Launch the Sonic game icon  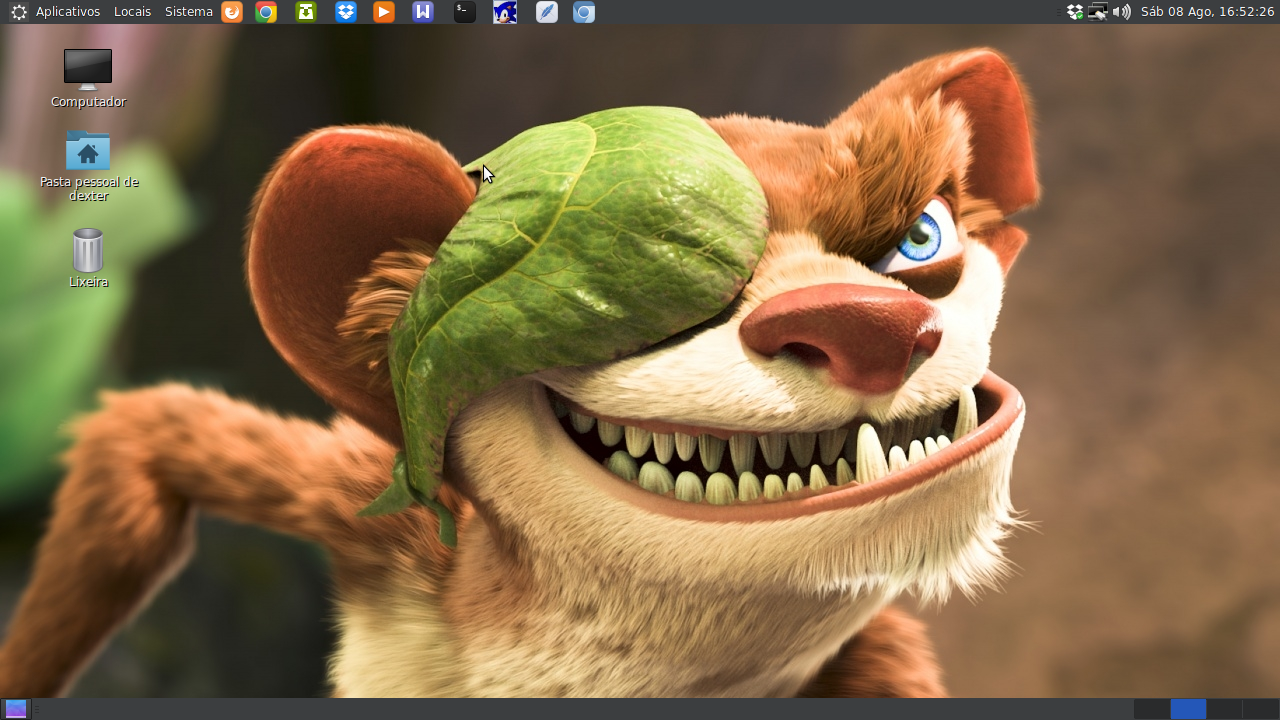505,12
